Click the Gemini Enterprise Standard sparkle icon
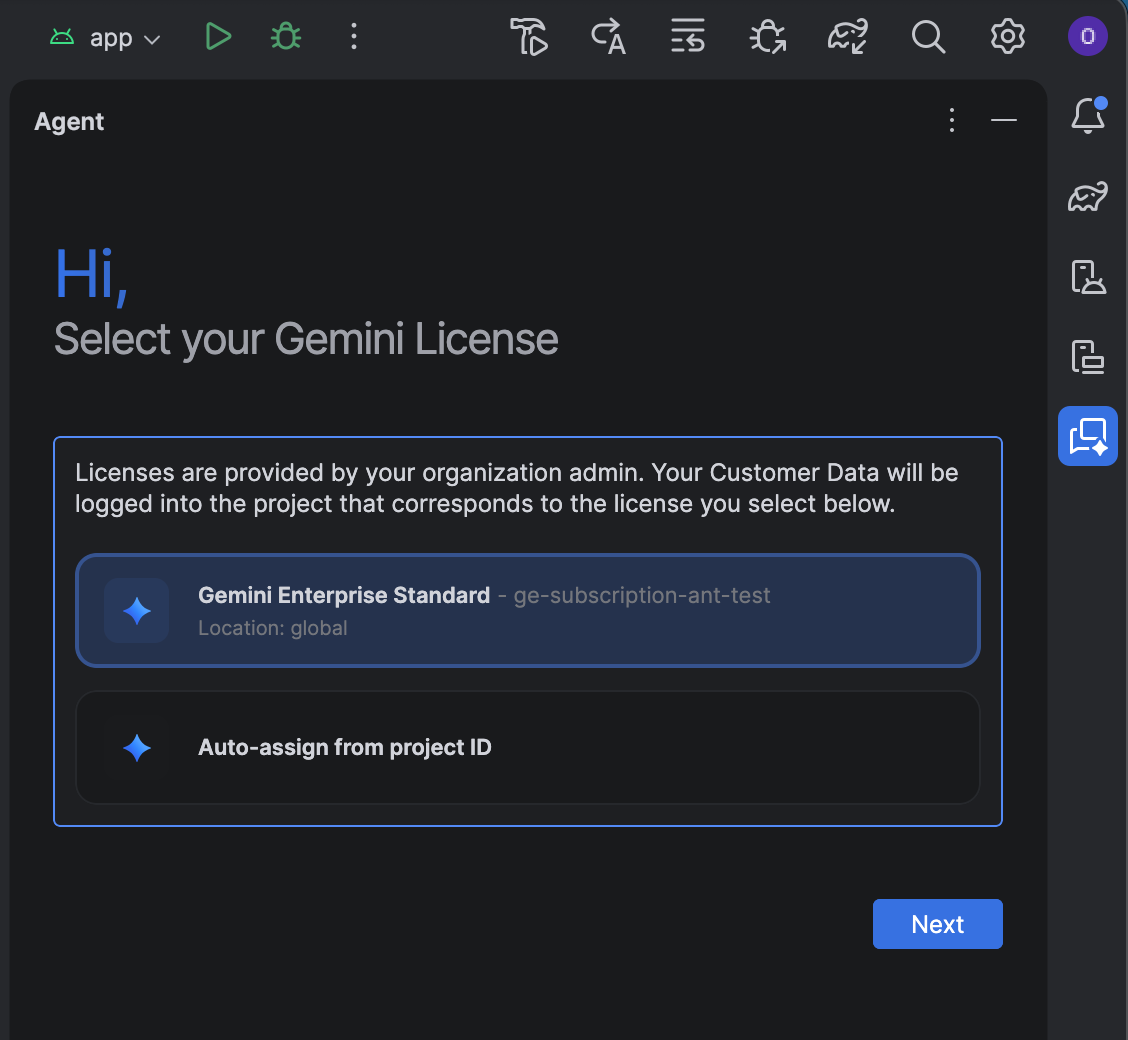 pyautogui.click(x=137, y=611)
